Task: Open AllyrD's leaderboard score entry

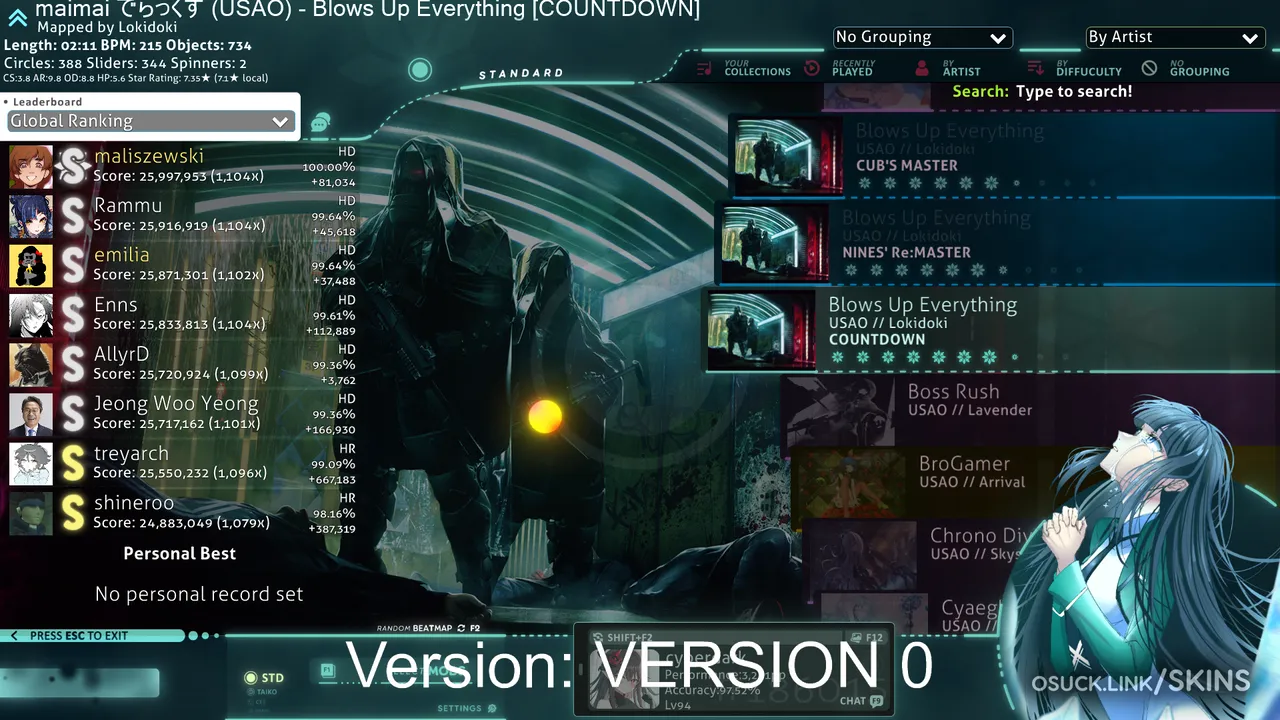Action: click(x=182, y=365)
